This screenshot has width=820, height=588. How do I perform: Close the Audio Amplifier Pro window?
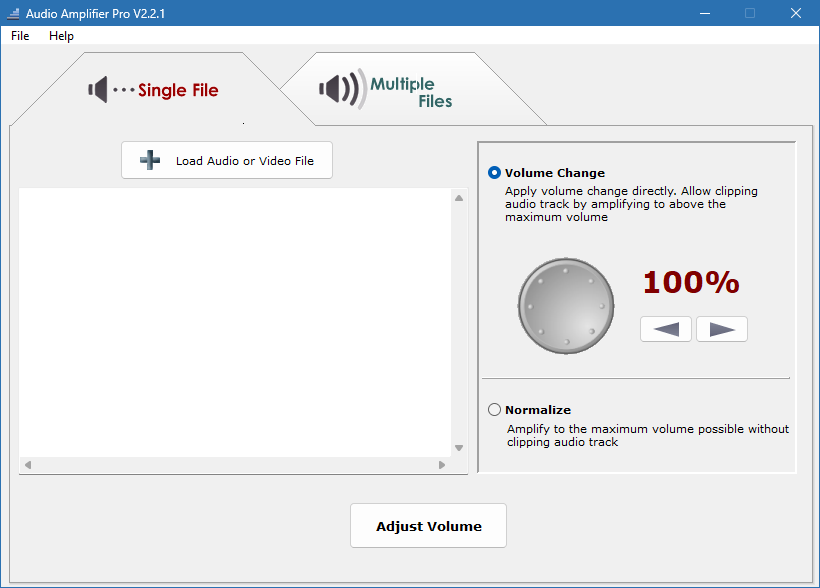[x=795, y=13]
